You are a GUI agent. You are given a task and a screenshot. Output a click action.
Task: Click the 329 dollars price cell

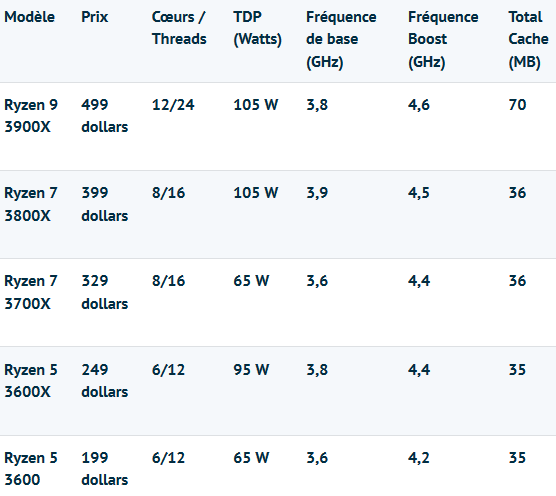(105, 292)
